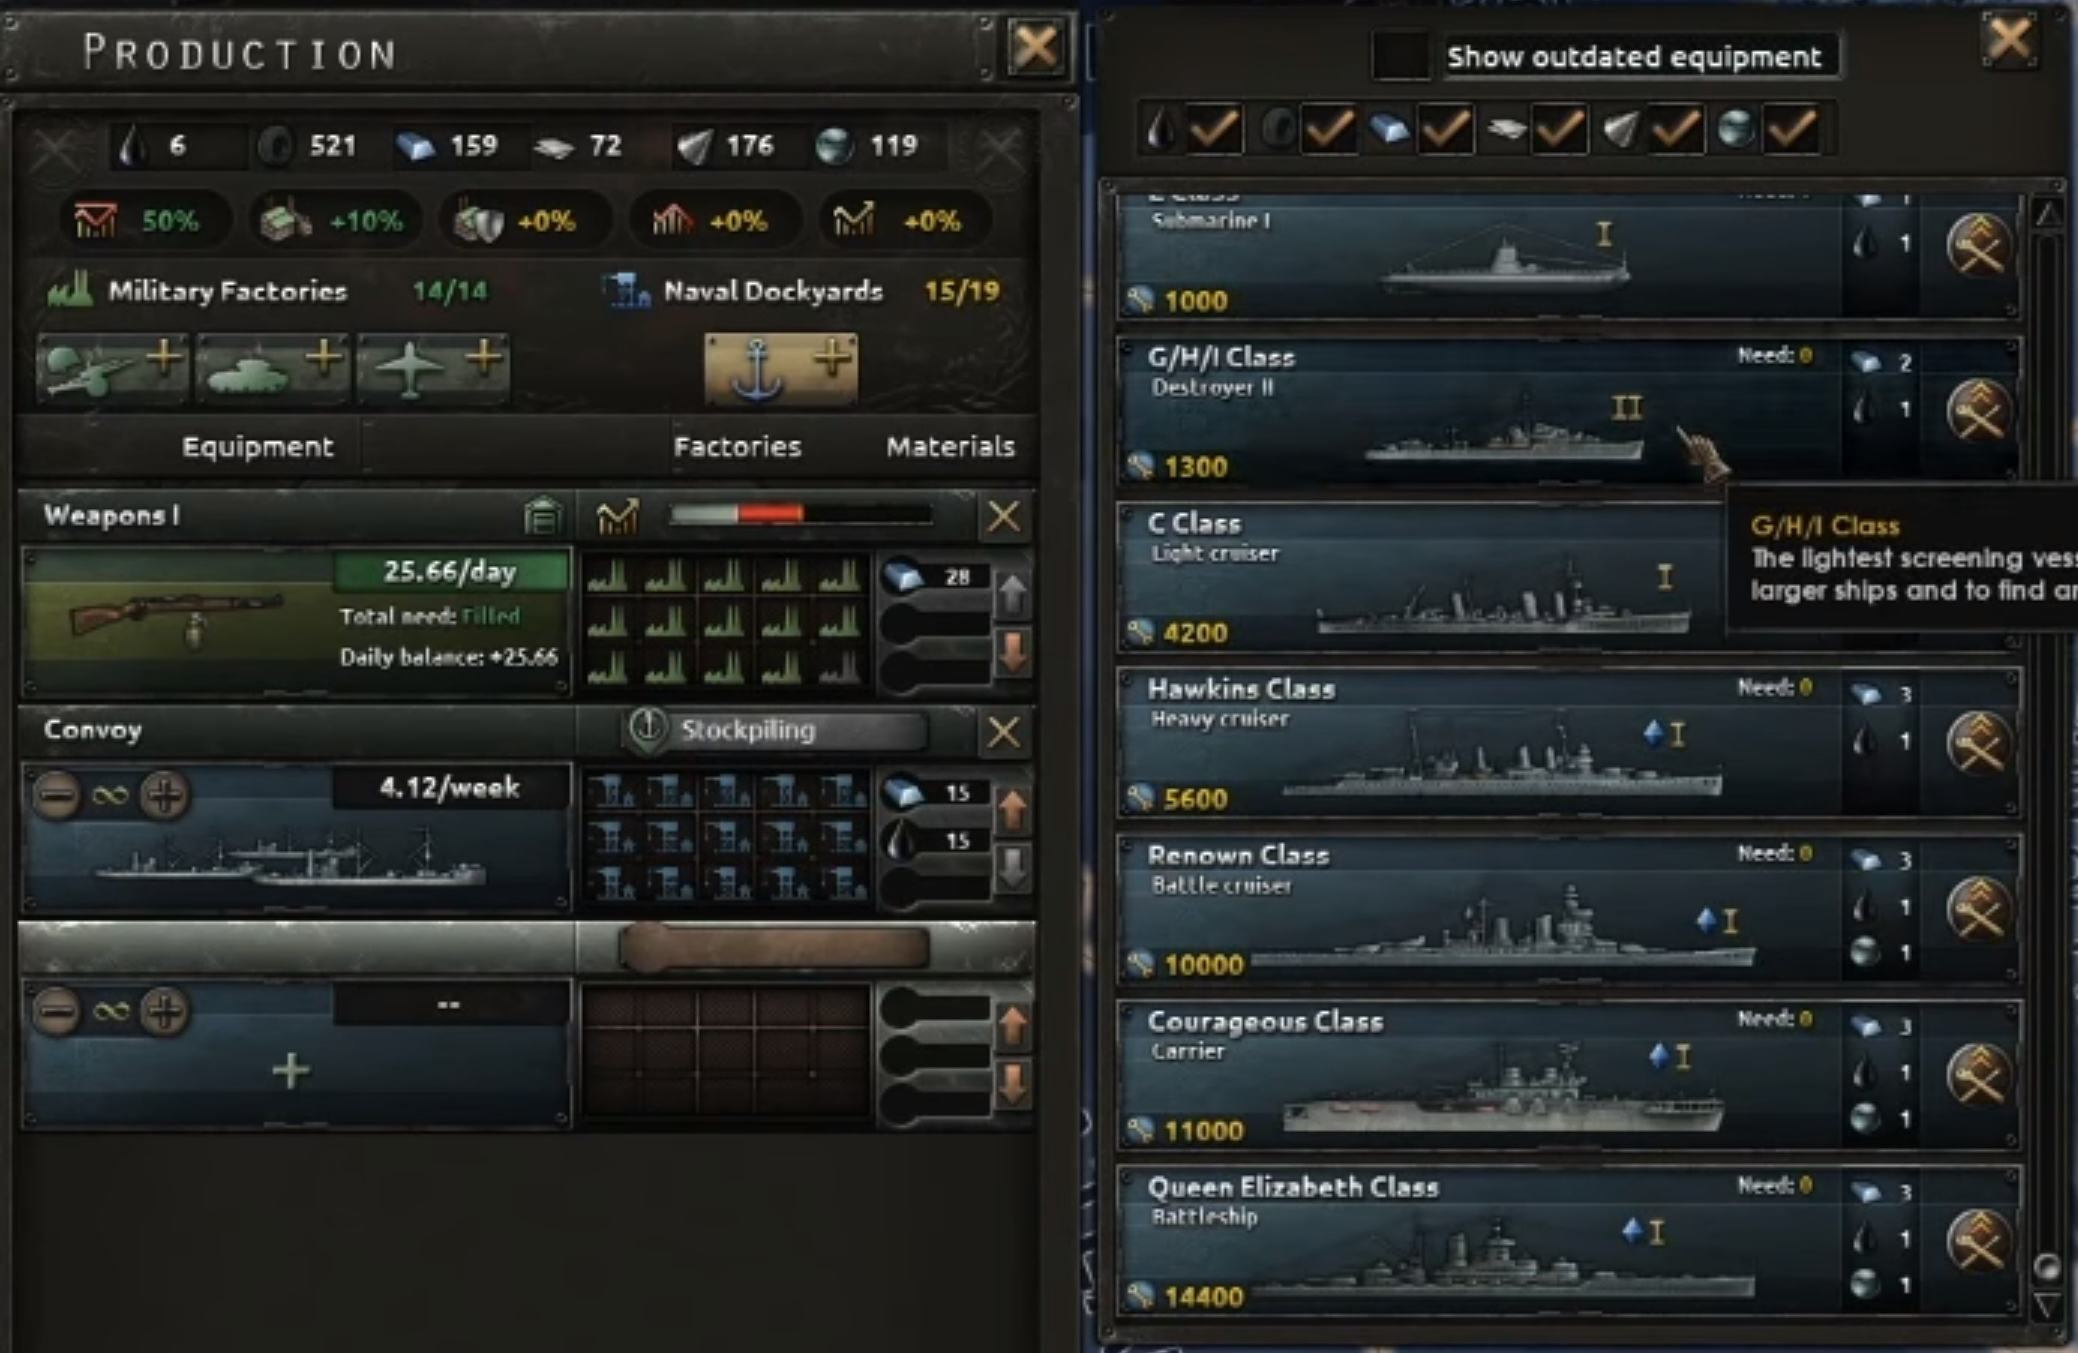Click Weapons I production efficiency bar

[x=801, y=514]
